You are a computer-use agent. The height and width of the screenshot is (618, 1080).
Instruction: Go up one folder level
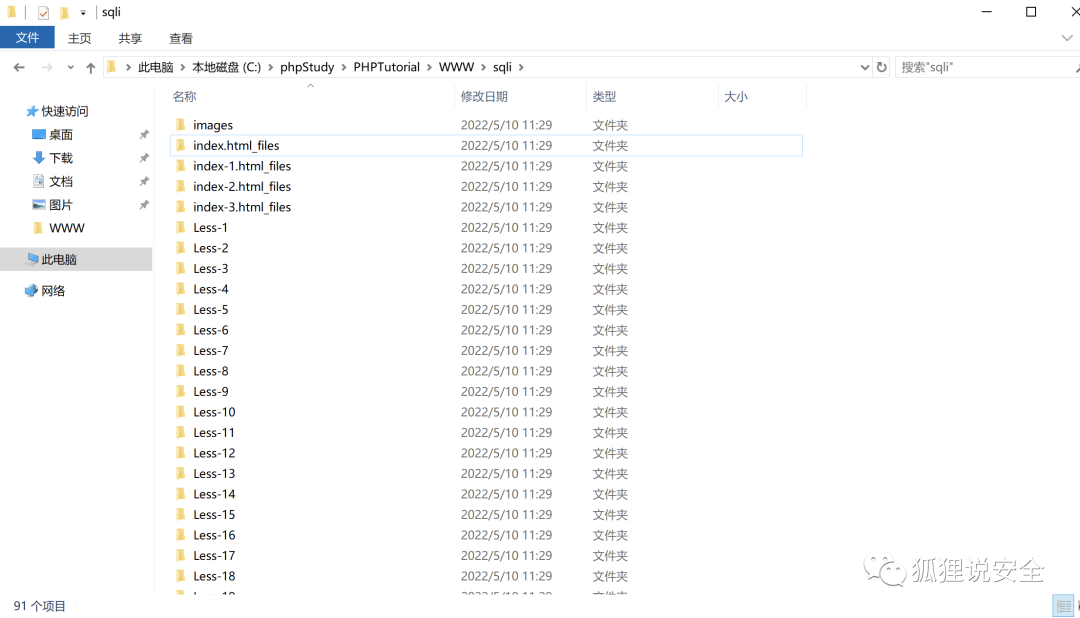pyautogui.click(x=90, y=68)
